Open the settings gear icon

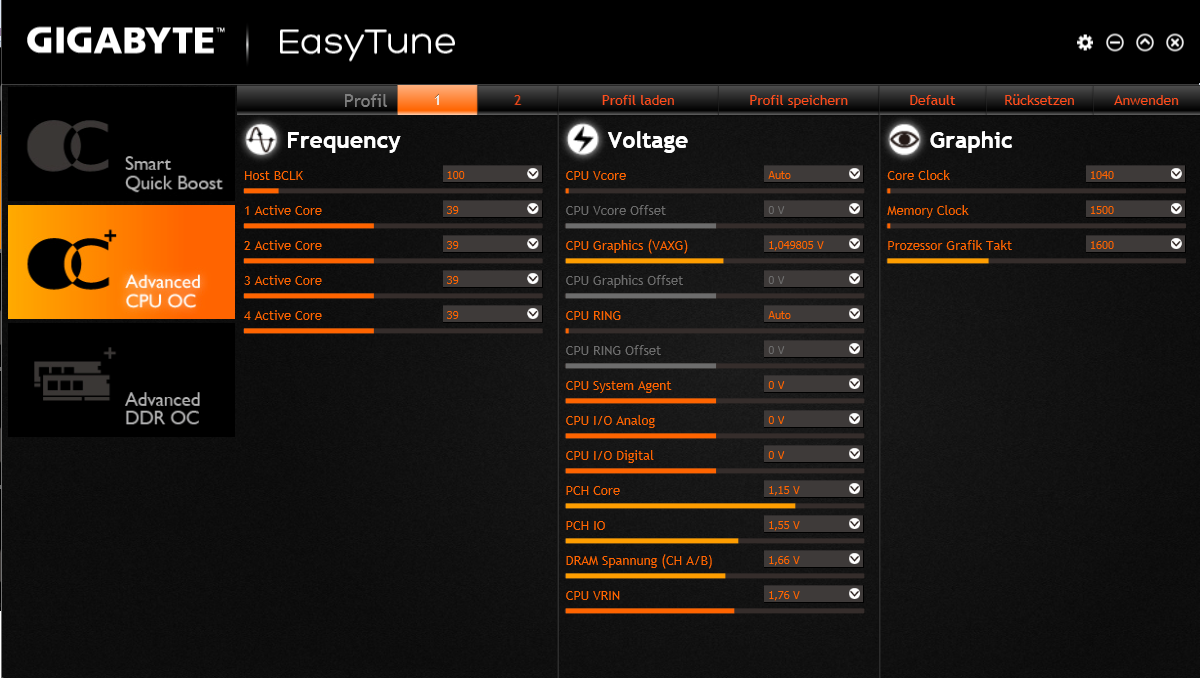click(1085, 43)
